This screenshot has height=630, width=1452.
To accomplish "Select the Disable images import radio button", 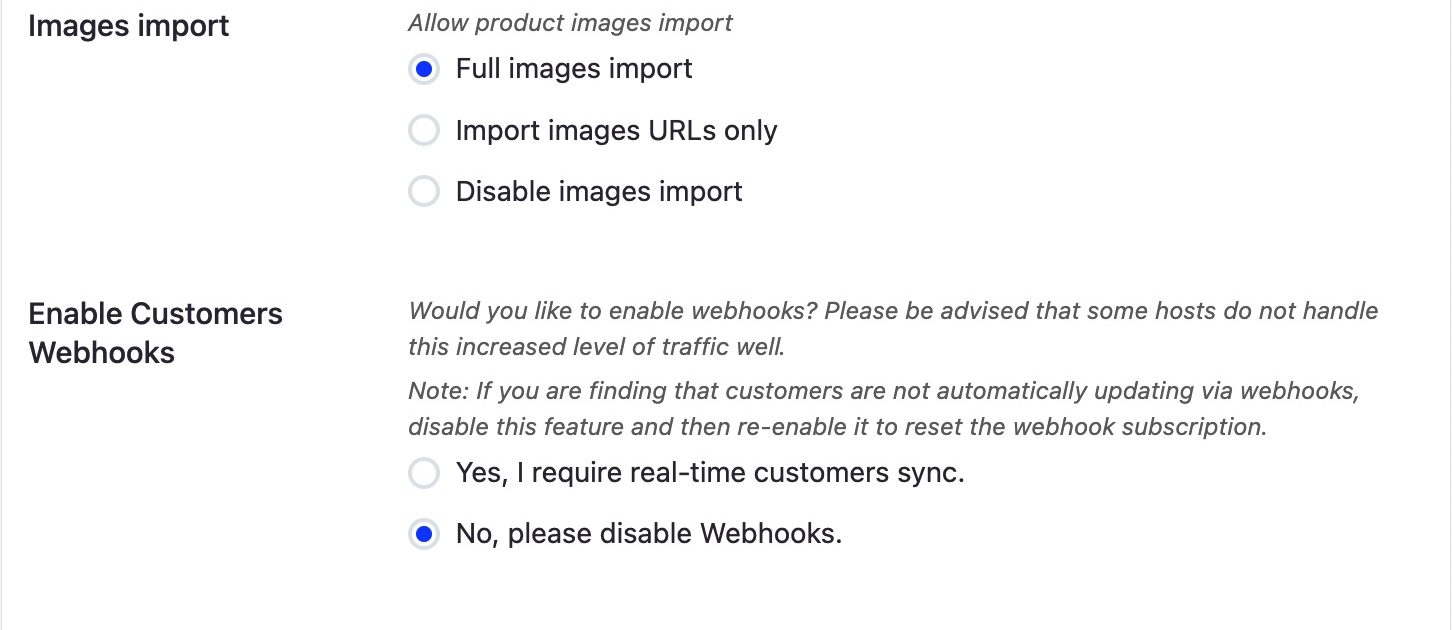I will pyautogui.click(x=424, y=192).
